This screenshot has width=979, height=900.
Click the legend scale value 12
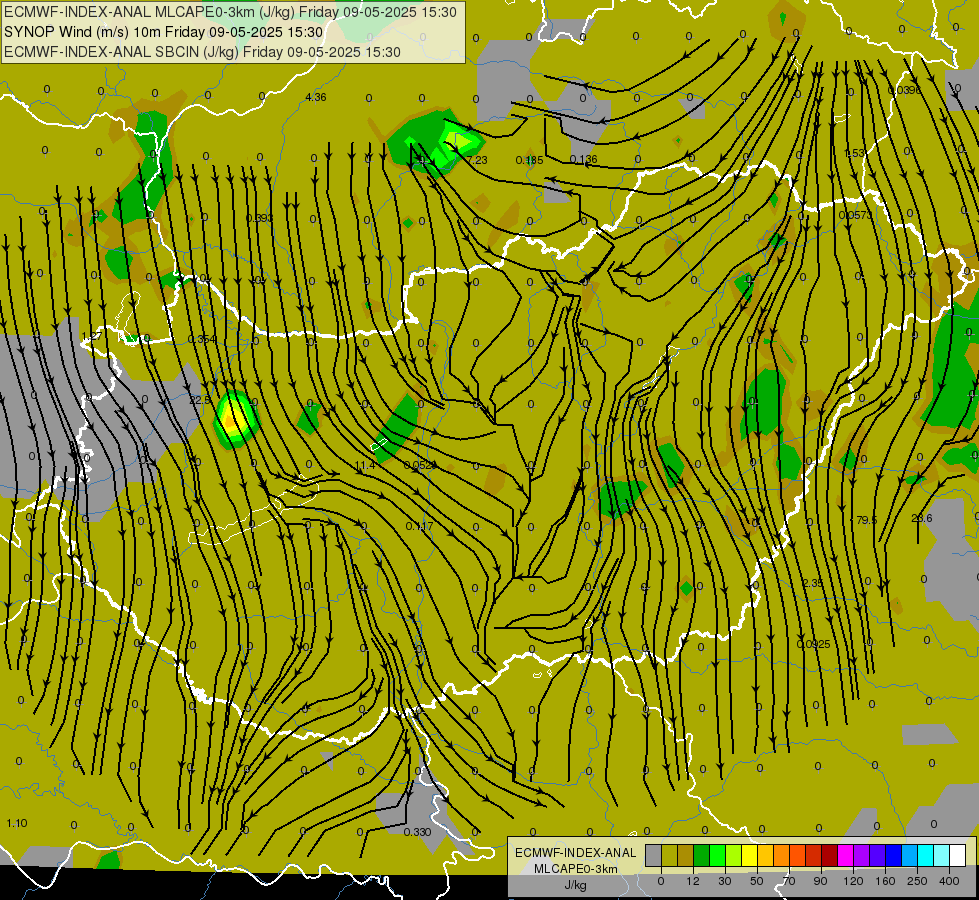click(x=693, y=881)
